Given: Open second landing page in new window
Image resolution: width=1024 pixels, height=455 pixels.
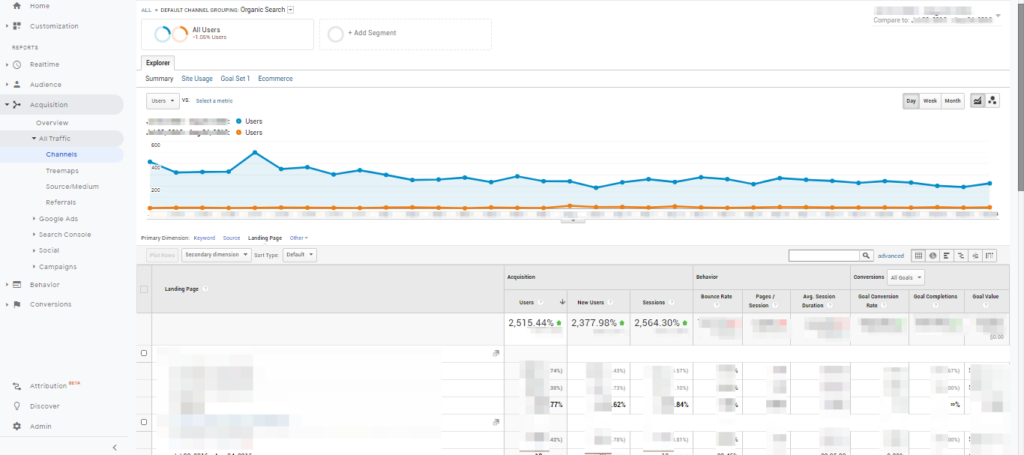Looking at the screenshot, I should [x=496, y=422].
